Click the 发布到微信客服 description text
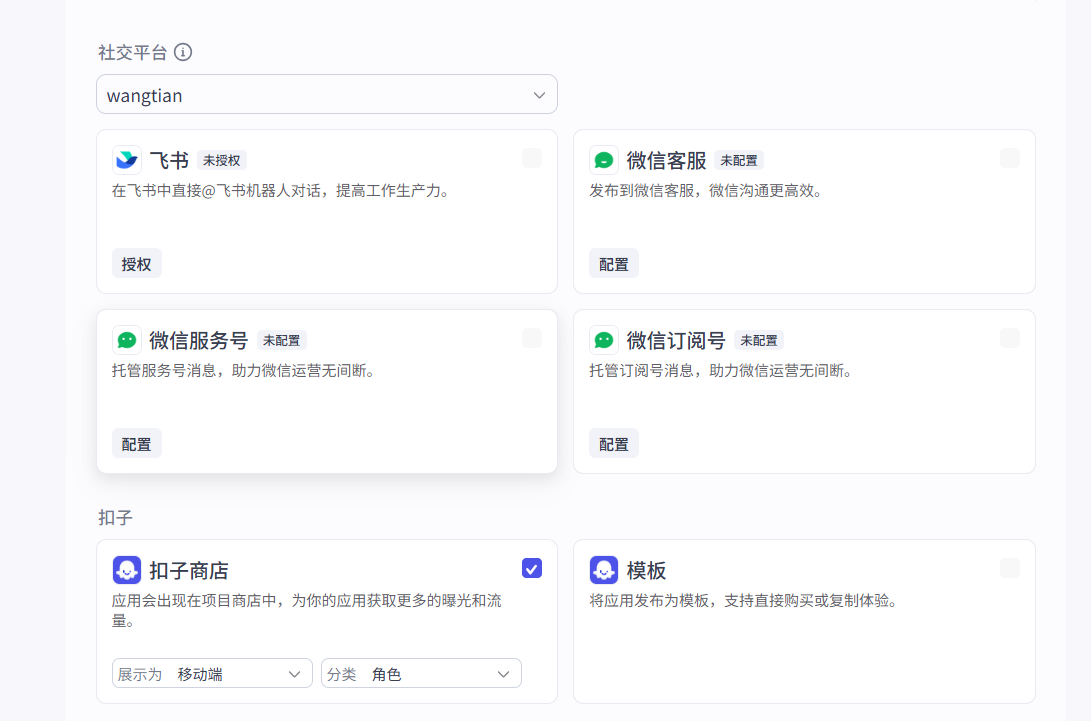1091x721 pixels. click(707, 191)
